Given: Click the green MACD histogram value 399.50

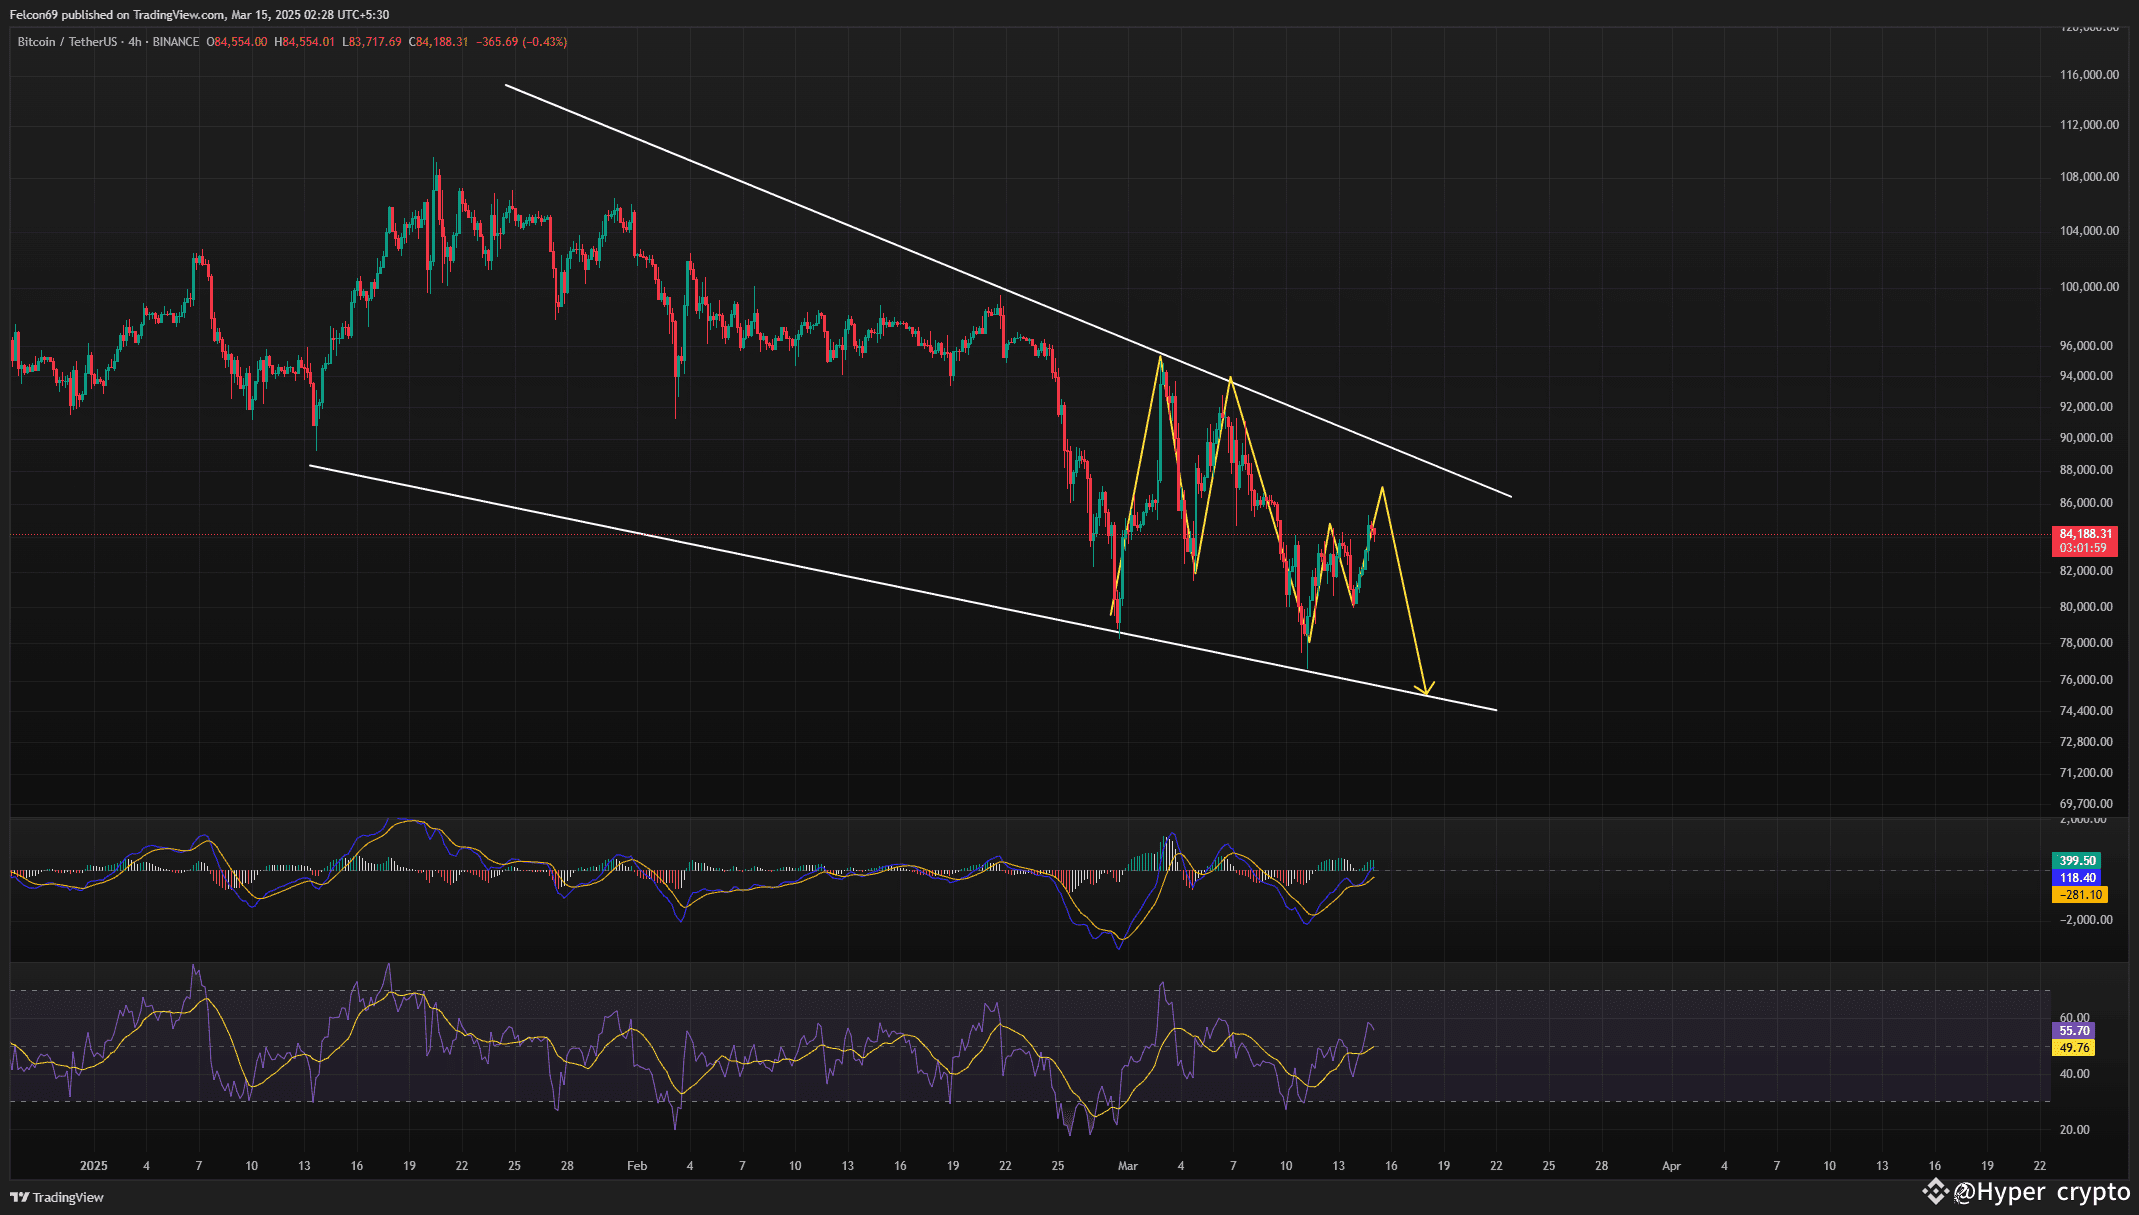Looking at the screenshot, I should [x=2076, y=861].
